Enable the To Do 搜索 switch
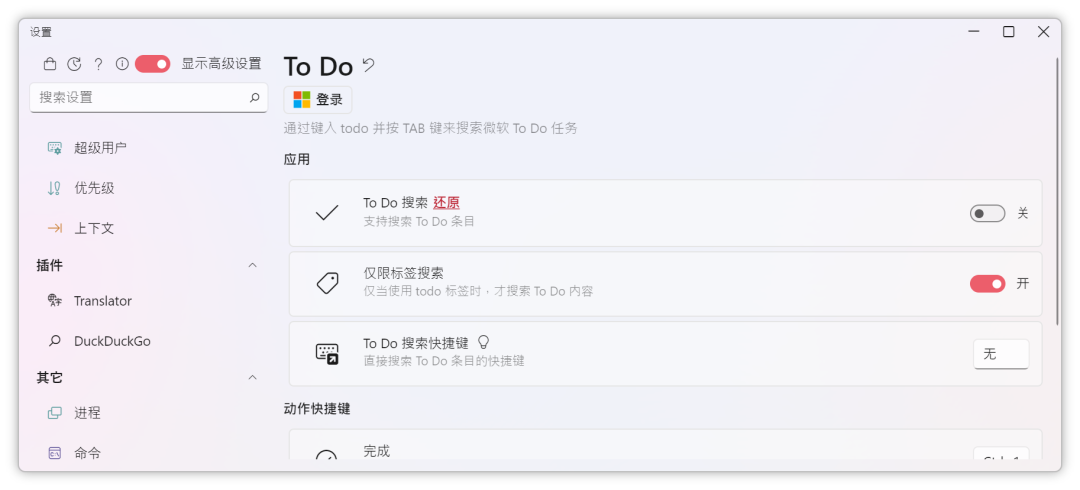1080x490 pixels. 987,214
